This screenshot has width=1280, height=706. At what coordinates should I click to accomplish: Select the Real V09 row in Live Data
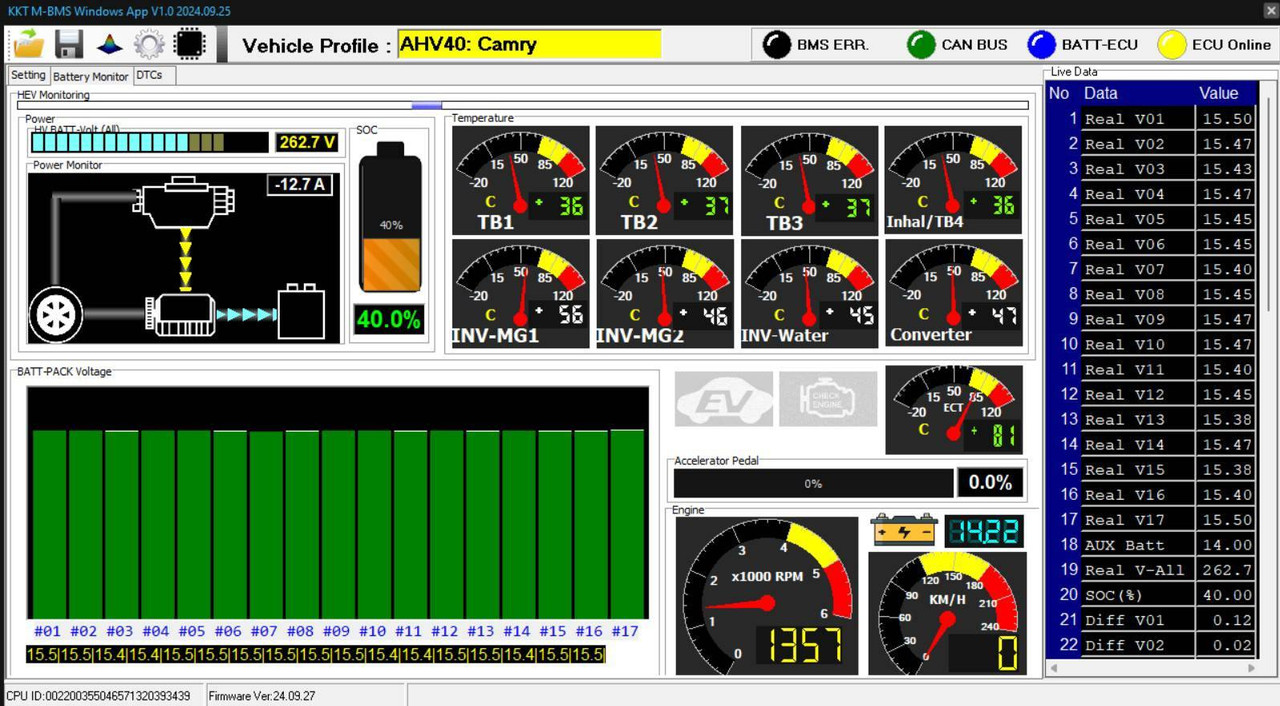tap(1150, 319)
